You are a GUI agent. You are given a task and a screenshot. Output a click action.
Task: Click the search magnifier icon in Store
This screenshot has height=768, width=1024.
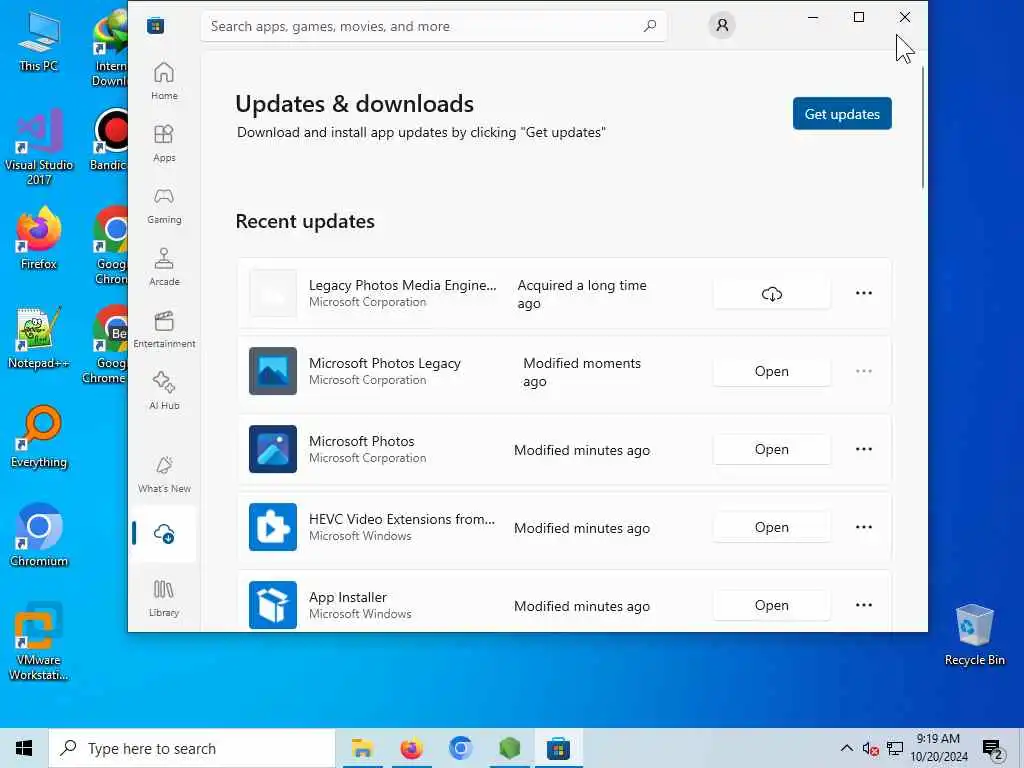tap(650, 26)
